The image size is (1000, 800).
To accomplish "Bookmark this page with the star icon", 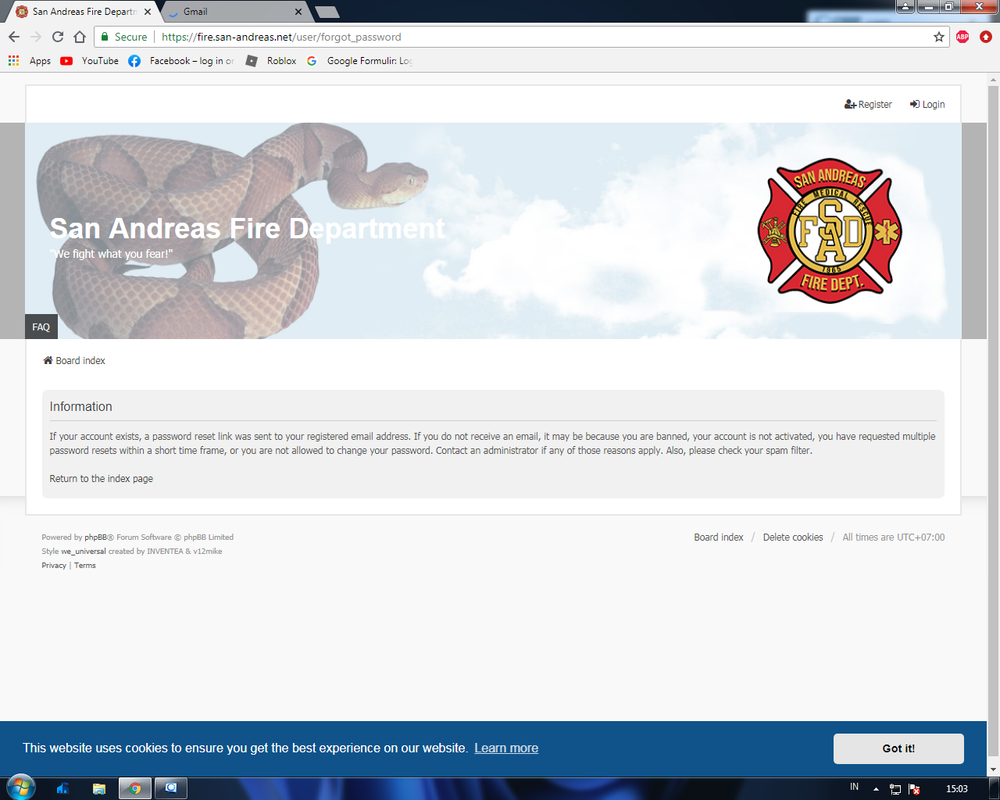I will 938,37.
